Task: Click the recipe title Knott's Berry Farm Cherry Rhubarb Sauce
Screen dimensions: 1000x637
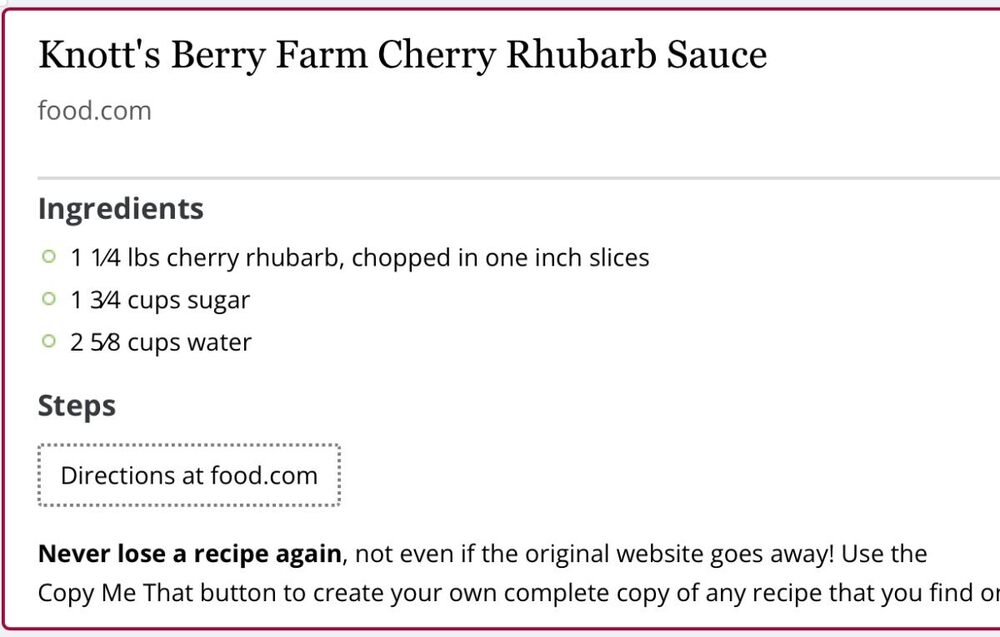Action: pos(402,56)
